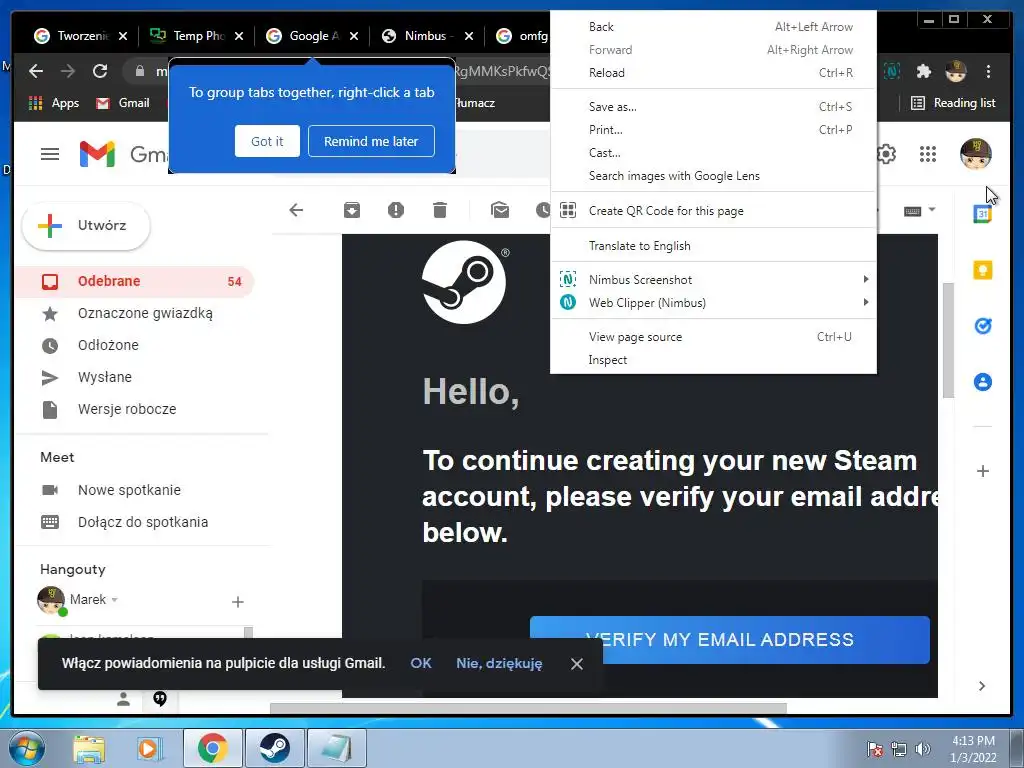
Task: Open the Apps bookmark shortcut
Action: point(54,103)
